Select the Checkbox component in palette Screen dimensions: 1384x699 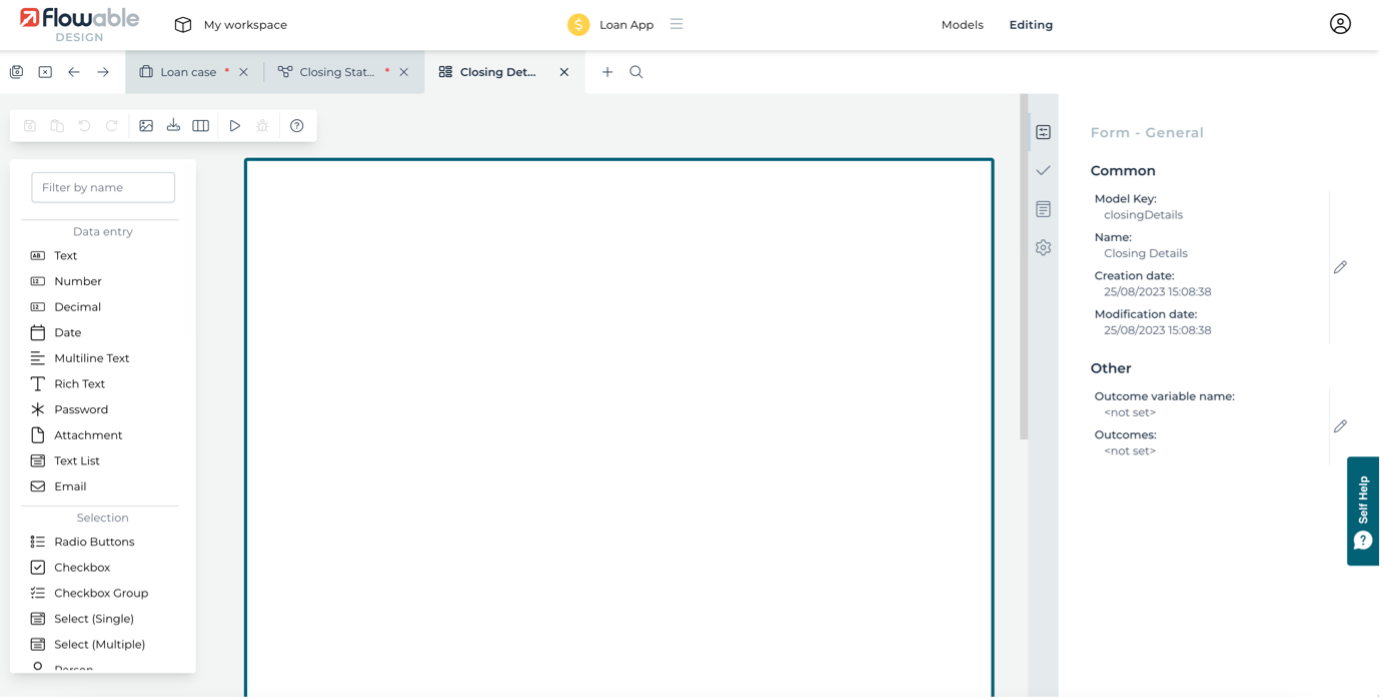click(82, 567)
